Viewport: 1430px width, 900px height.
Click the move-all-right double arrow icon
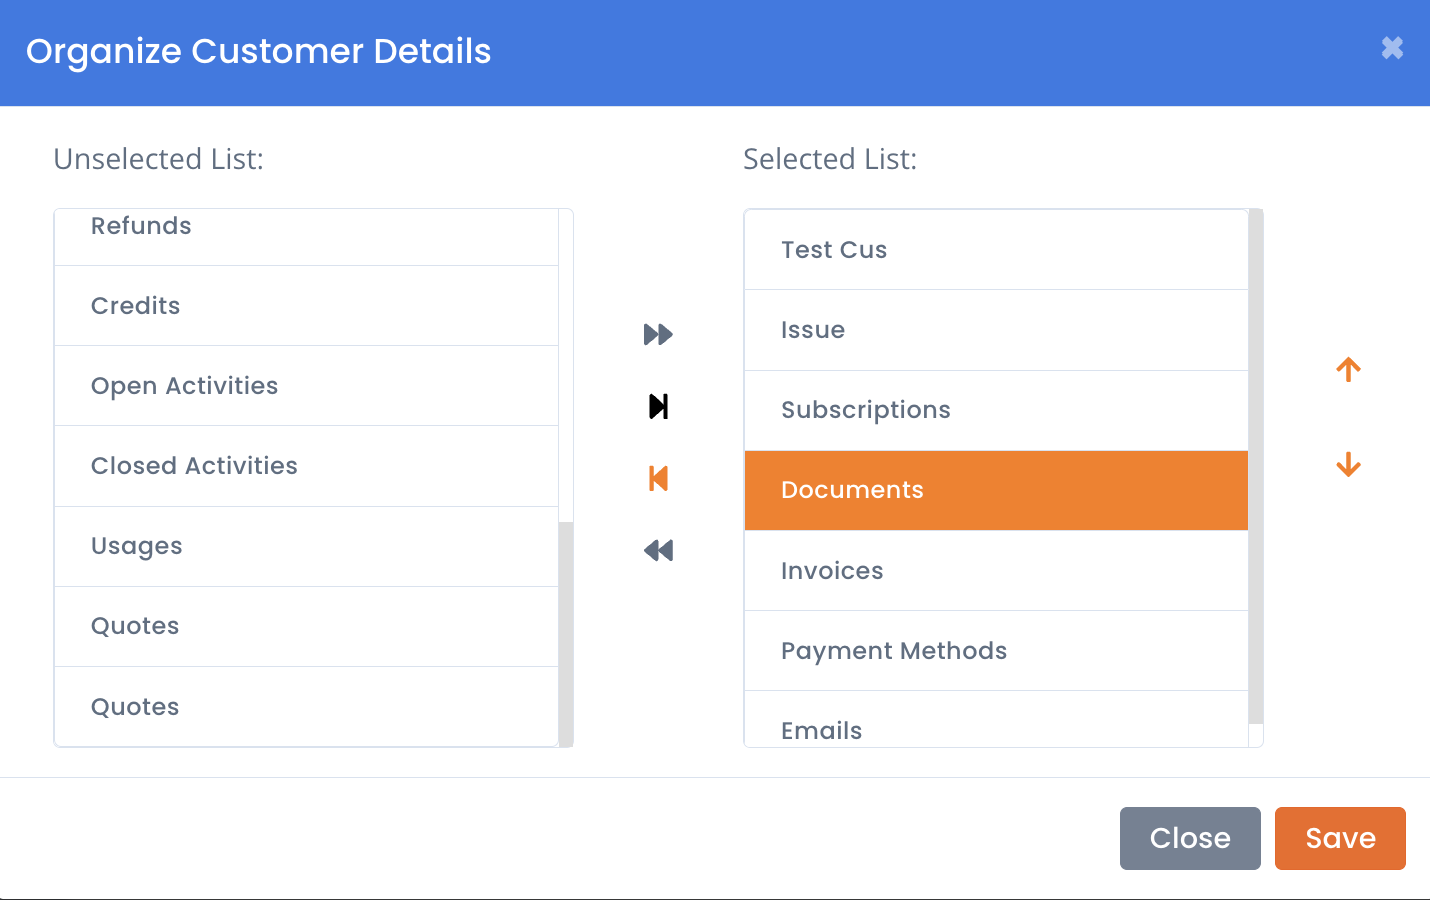pos(658,334)
